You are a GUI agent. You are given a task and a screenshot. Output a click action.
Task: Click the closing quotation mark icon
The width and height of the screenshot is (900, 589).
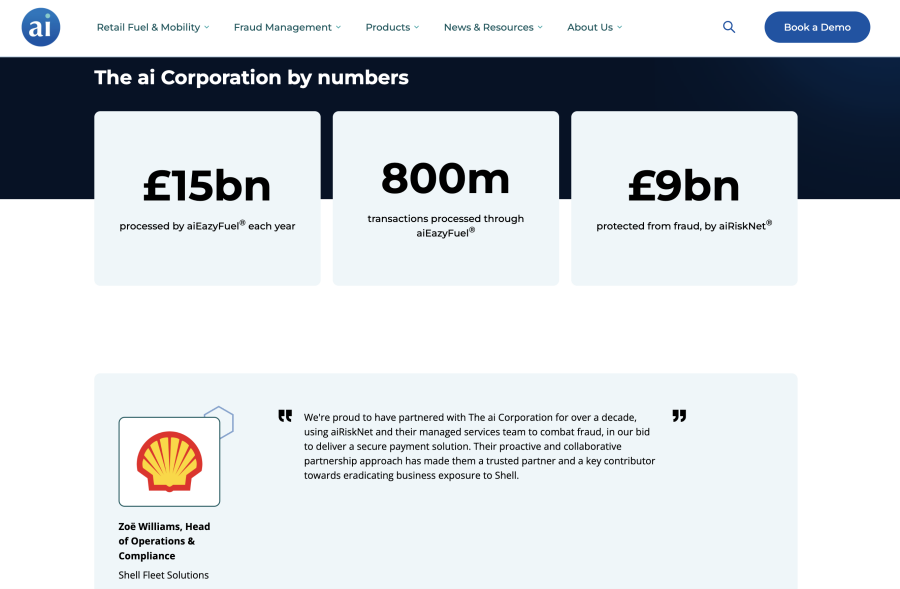pos(679,416)
